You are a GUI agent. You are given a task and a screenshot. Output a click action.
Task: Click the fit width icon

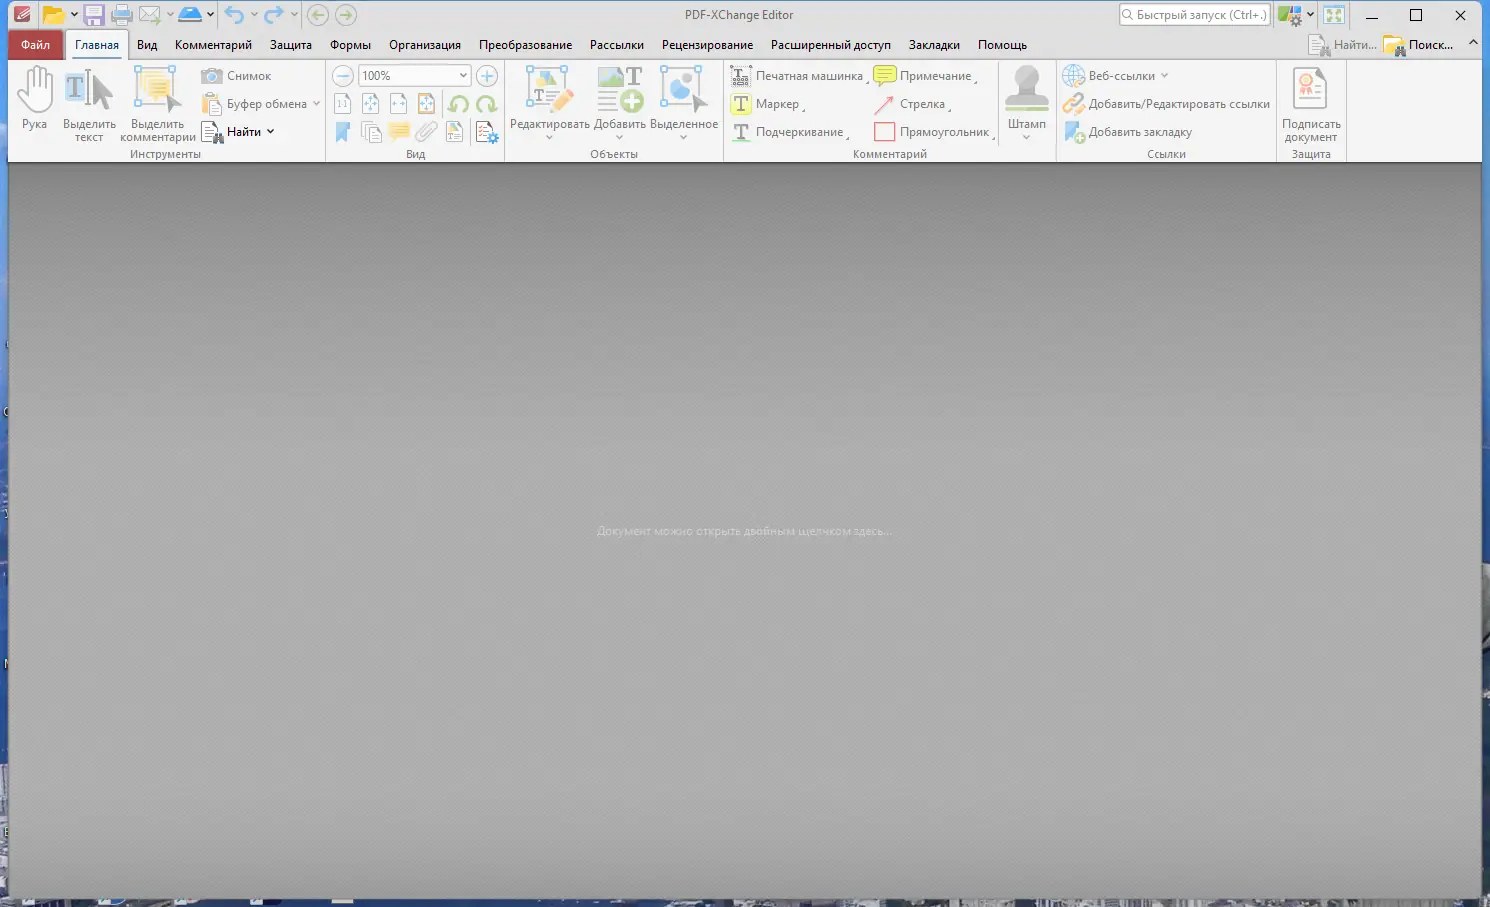tap(398, 104)
